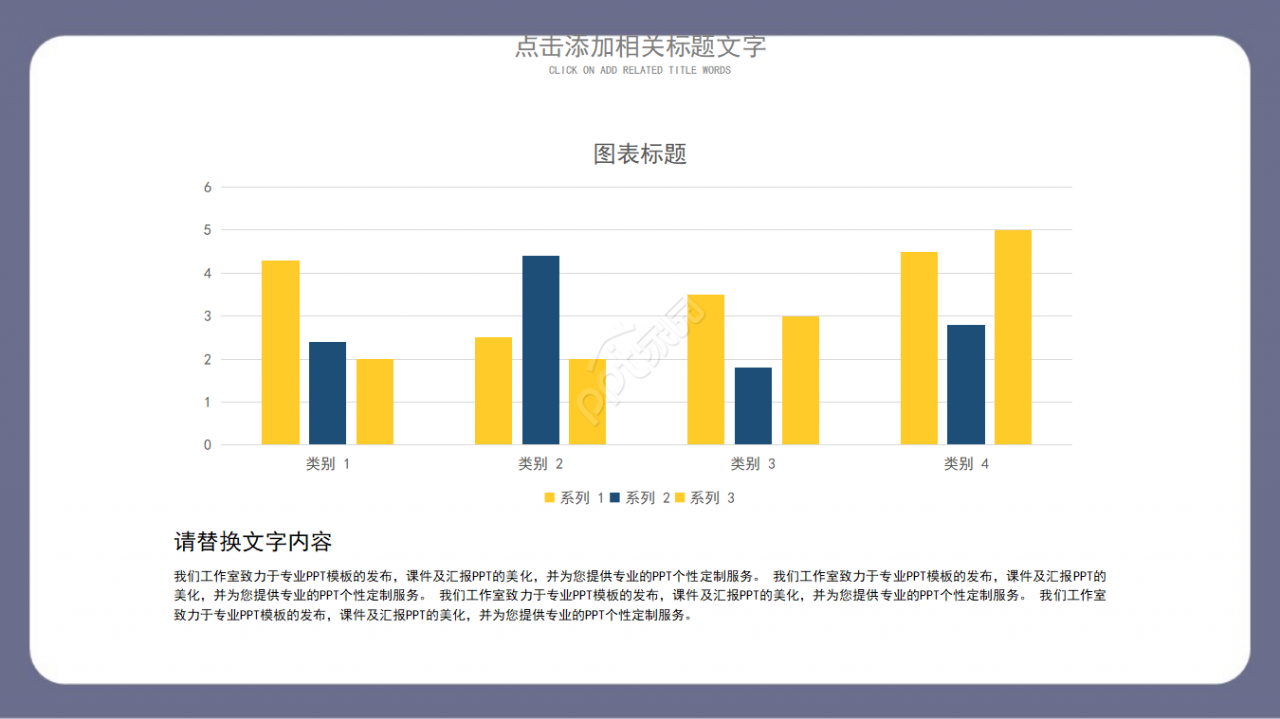1280x719 pixels.
Task: Select the 系列 3 legend entry
Action: (x=705, y=498)
